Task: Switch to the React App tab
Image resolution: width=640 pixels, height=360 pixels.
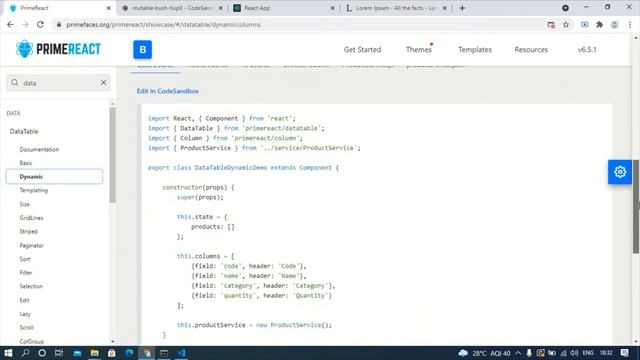Action: coord(283,8)
